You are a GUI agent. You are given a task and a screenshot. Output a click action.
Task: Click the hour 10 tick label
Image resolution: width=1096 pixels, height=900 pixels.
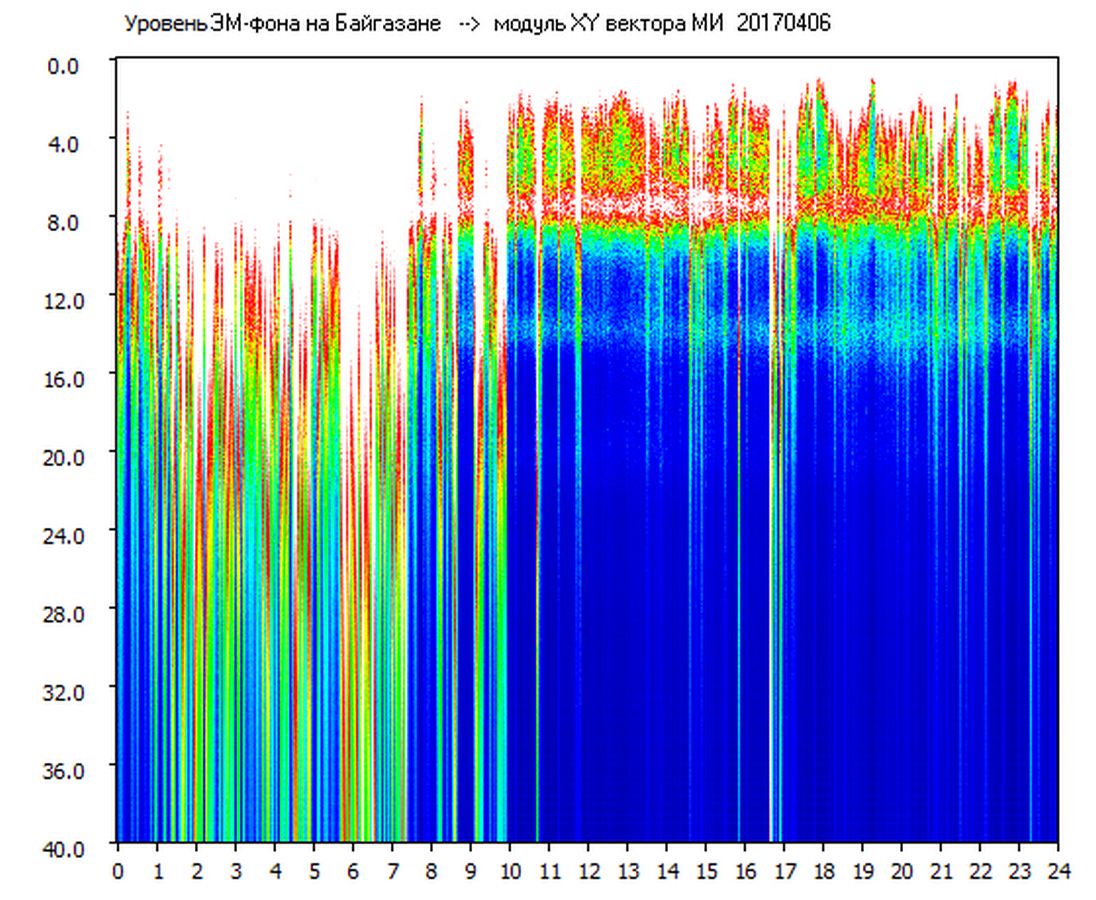510,871
